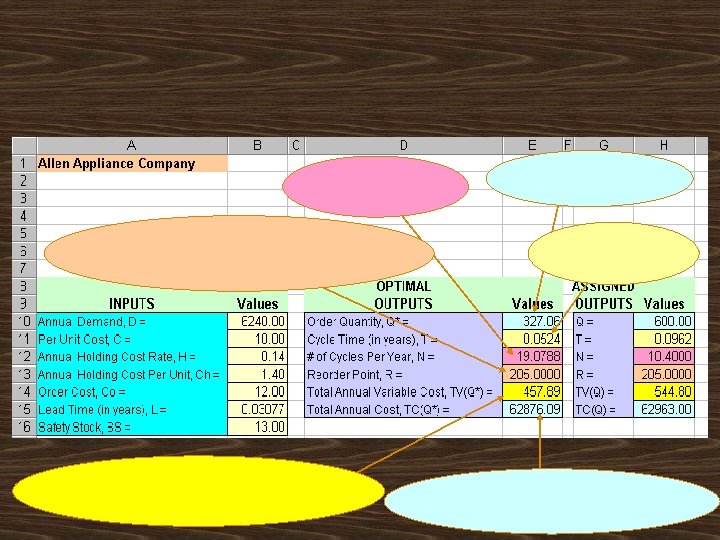Select the 'N =' assigned label cell
Screen dimensions: 720x540
(x=603, y=356)
